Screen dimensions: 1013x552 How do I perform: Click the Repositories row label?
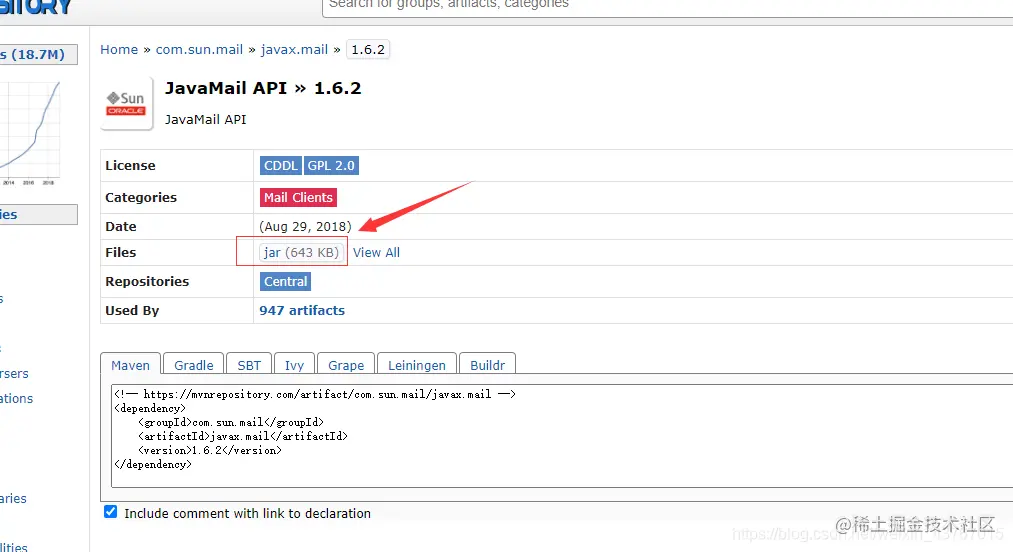click(147, 282)
